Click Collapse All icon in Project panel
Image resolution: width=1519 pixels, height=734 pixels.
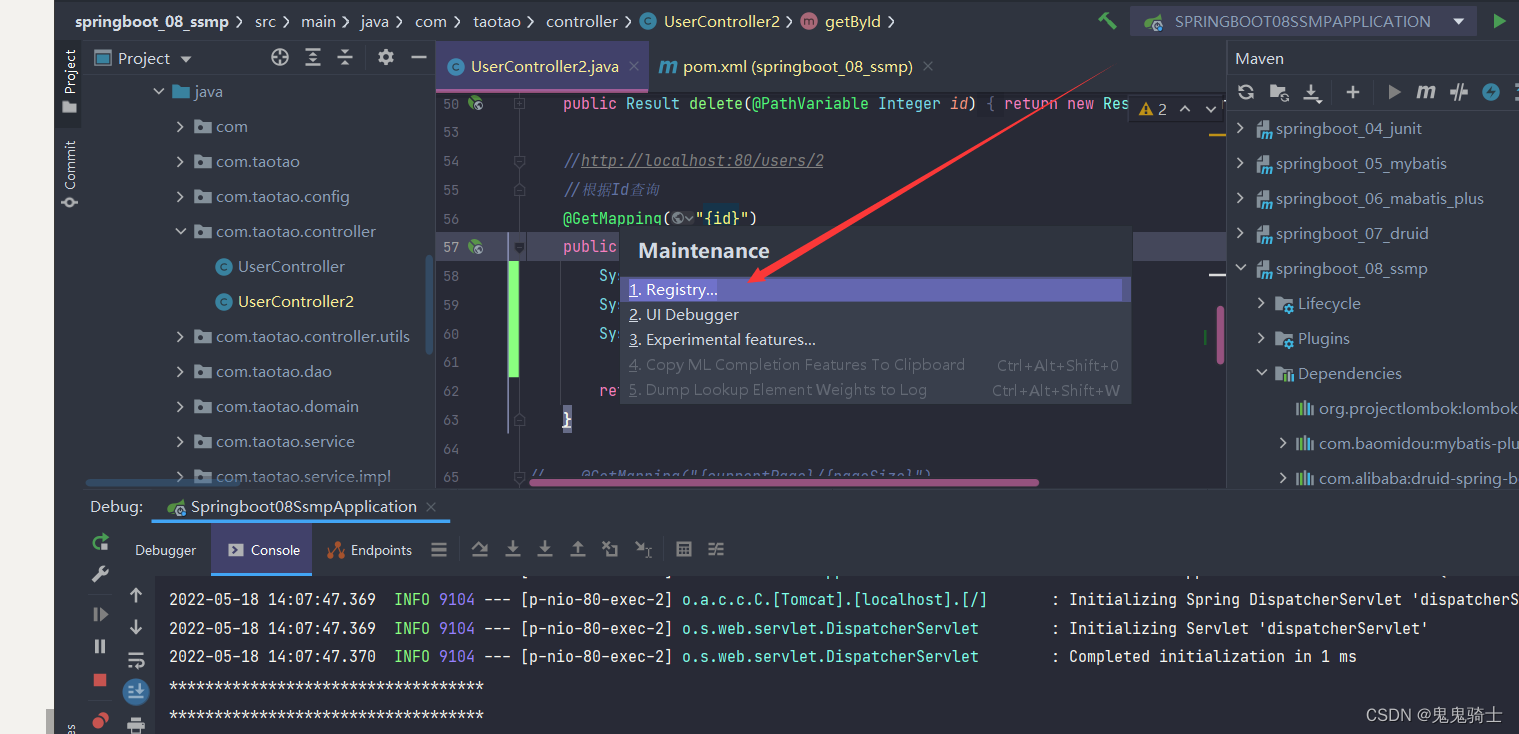pos(345,58)
